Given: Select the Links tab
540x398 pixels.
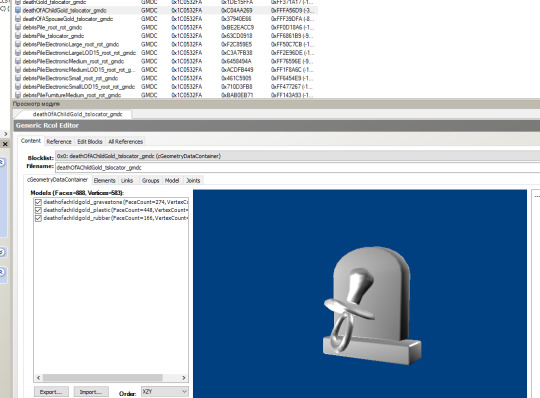Looking at the screenshot, I should point(127,180).
